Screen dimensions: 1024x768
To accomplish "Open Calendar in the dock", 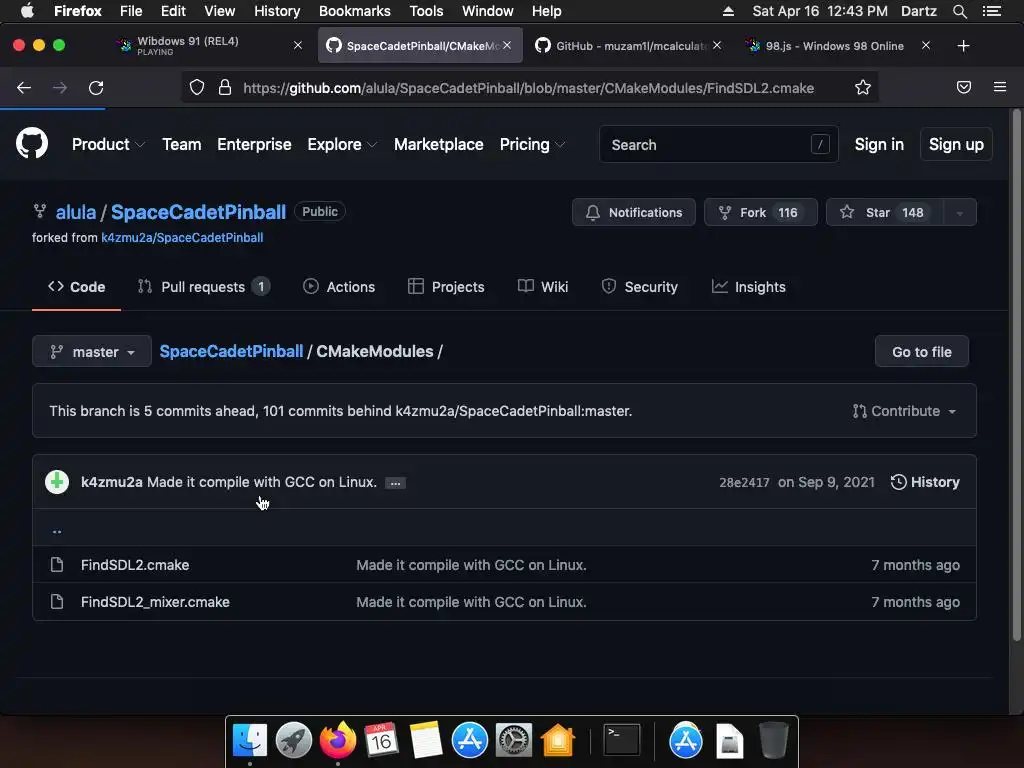I will click(x=381, y=741).
